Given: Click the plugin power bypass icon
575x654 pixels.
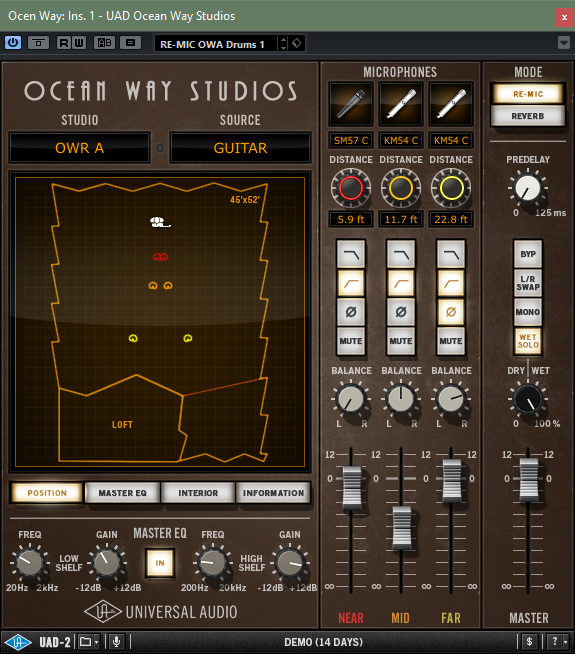Looking at the screenshot, I should click(13, 43).
